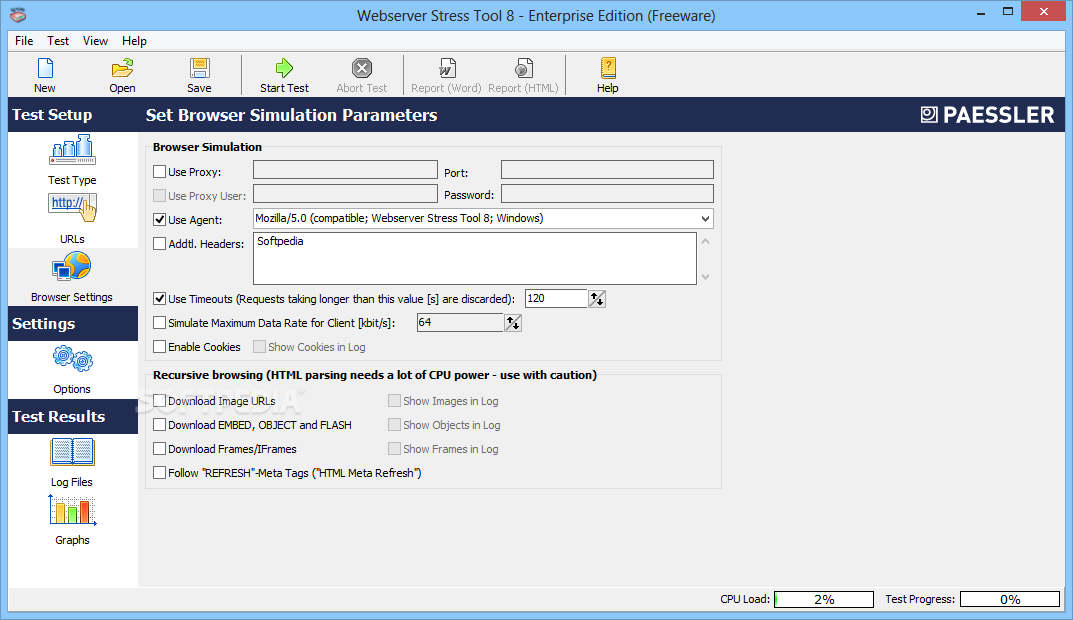
Task: Click the Test Results section header
Action: [x=73, y=416]
